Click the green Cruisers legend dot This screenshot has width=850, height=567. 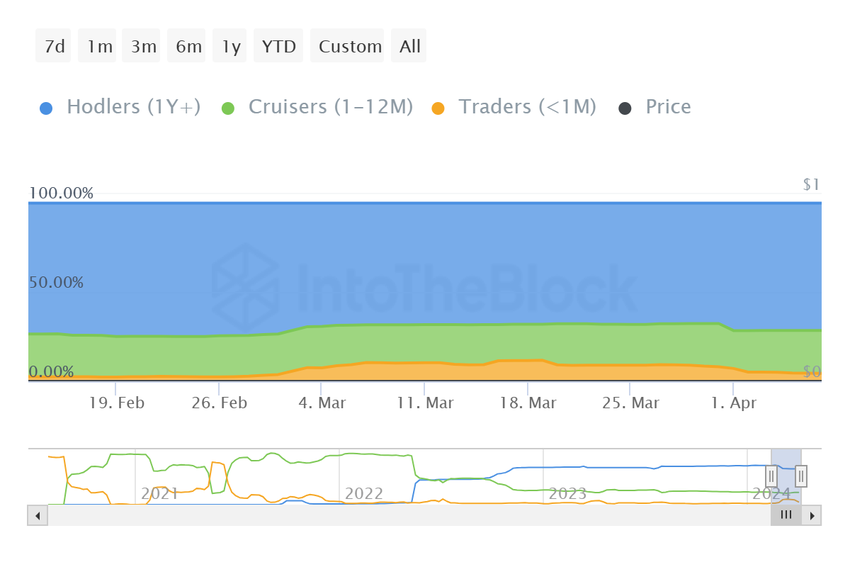(x=228, y=108)
